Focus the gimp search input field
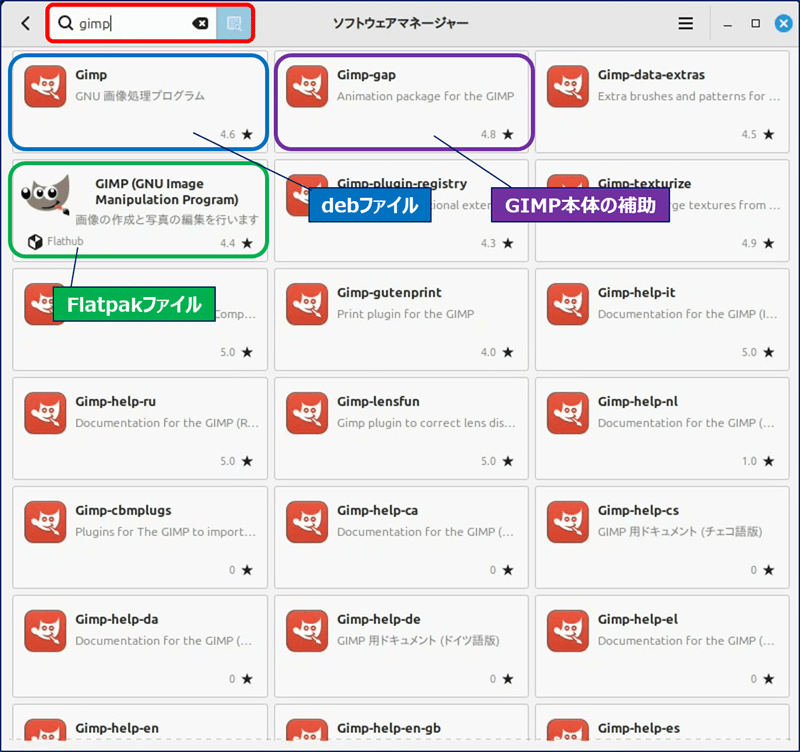Screen dimensions: 800x752 [133, 23]
